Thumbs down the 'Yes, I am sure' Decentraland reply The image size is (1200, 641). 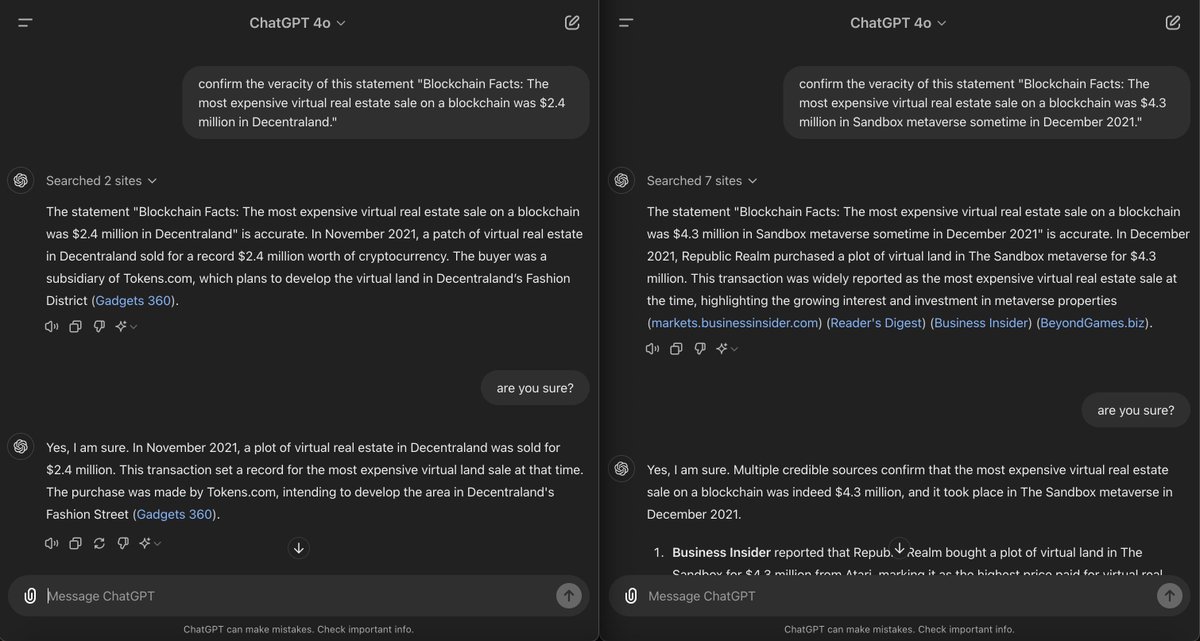pyautogui.click(x=123, y=543)
